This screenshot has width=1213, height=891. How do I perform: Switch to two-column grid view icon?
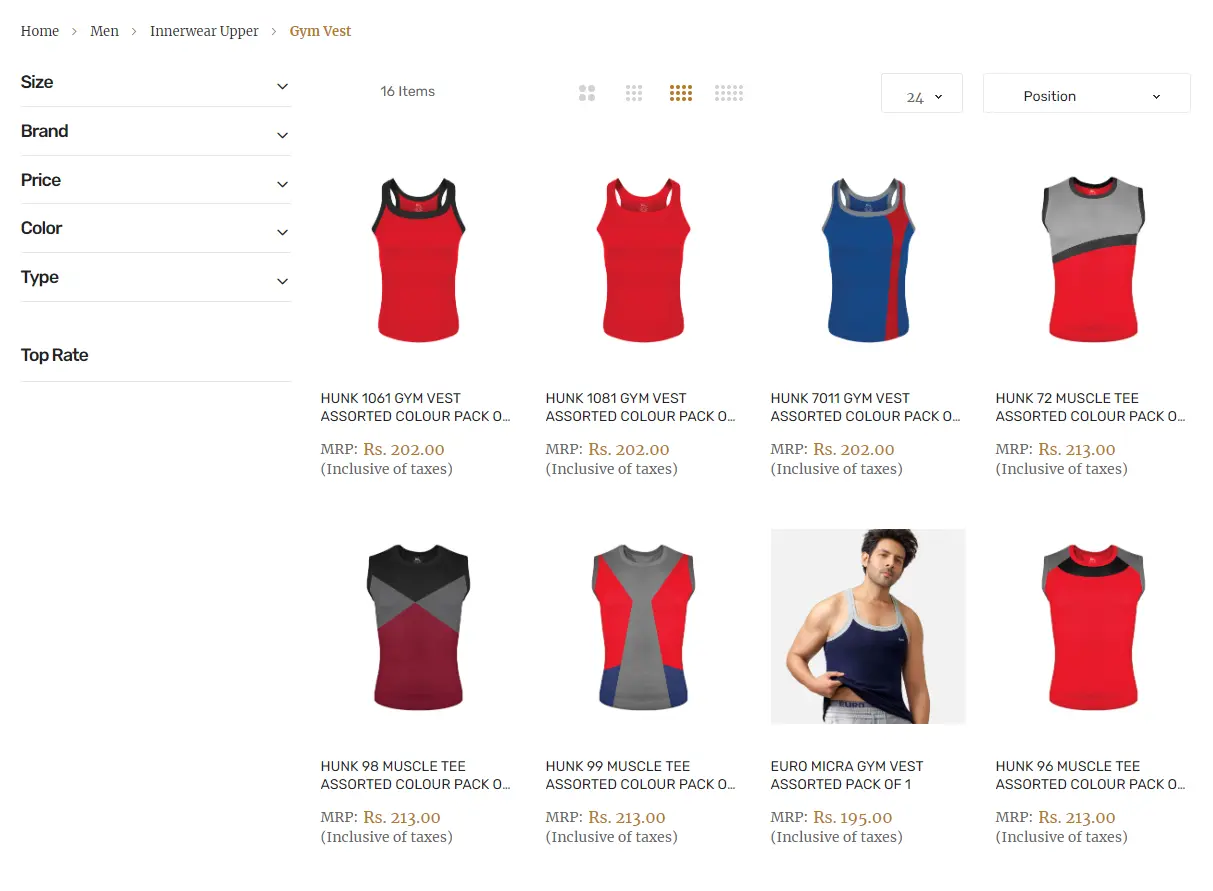587,93
